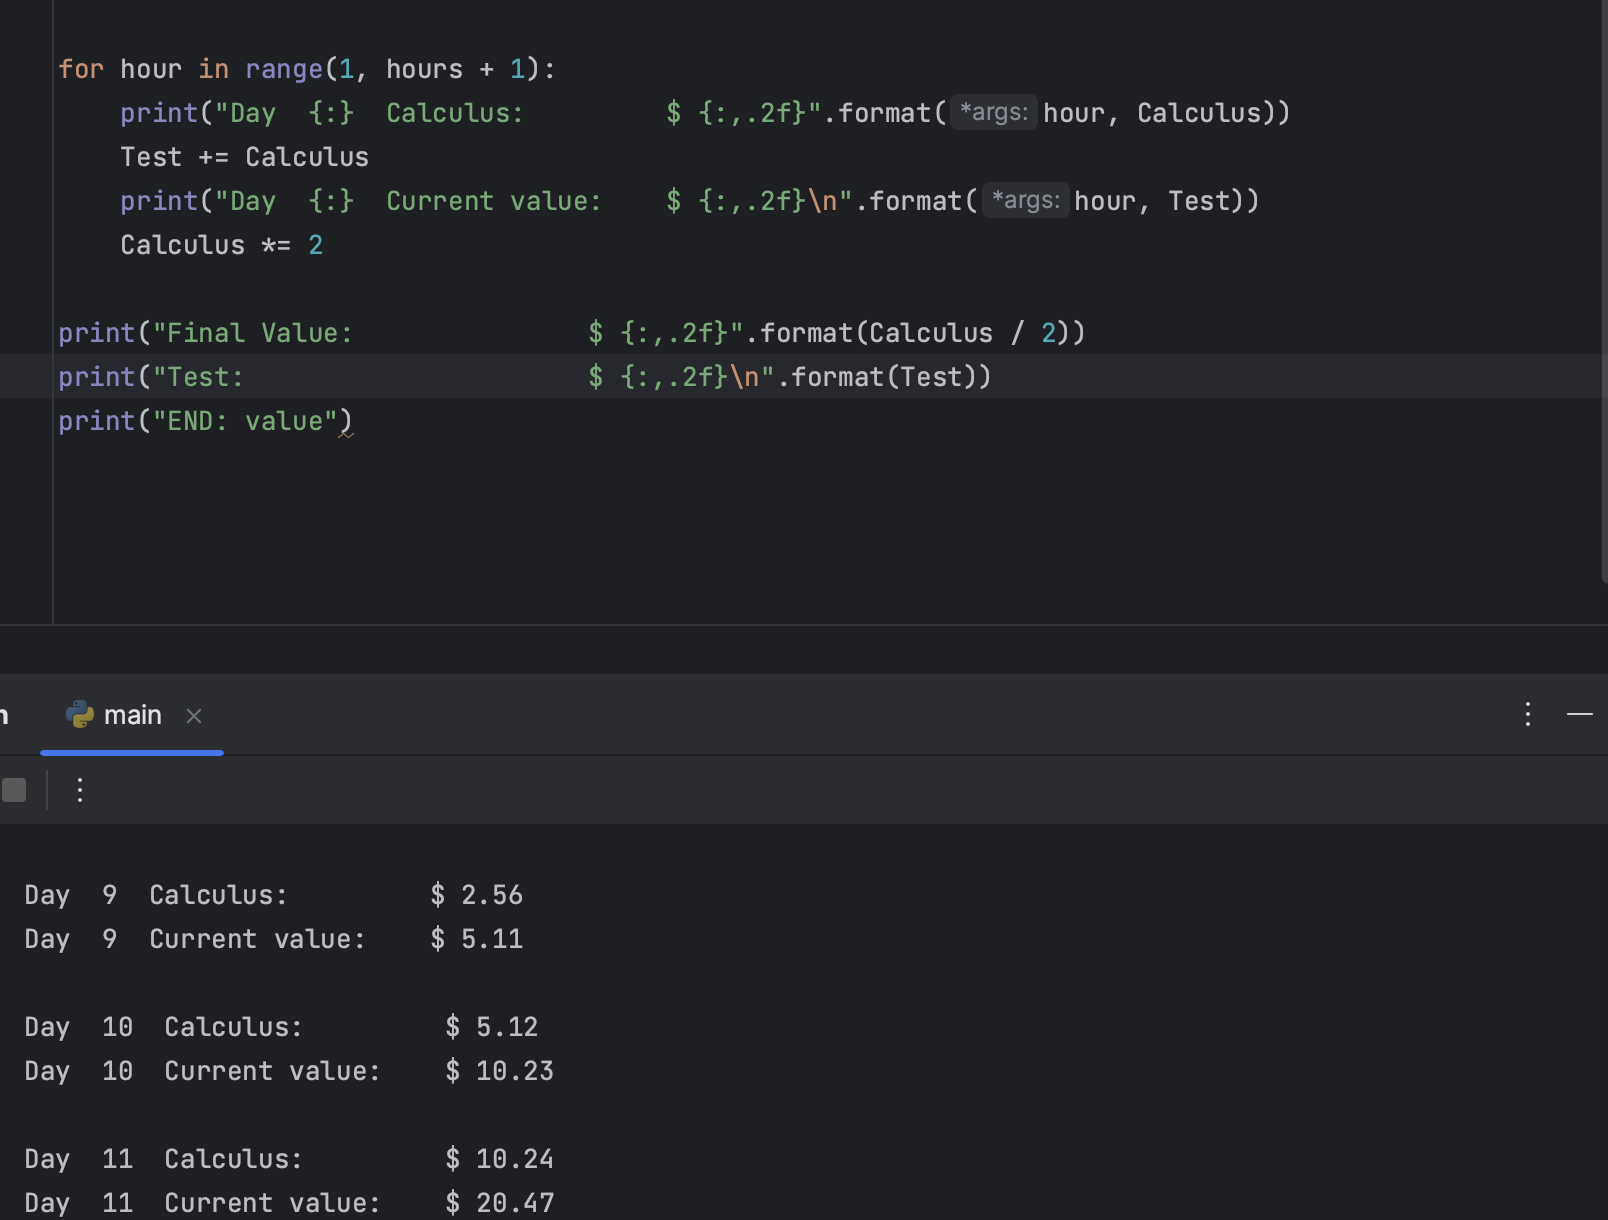Click the Python icon on the main run tab
Viewport: 1608px width, 1220px height.
(80, 715)
